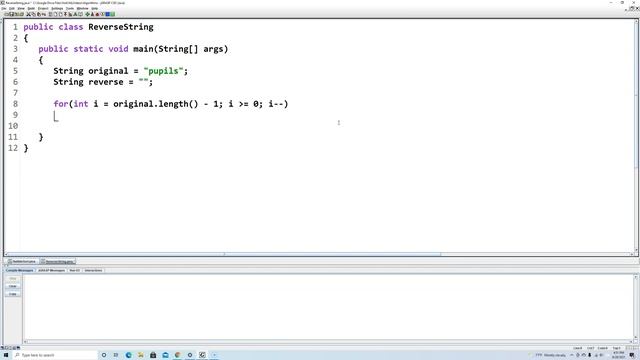
Task: Click line number 10 in the gutter
Action: [x=13, y=126]
